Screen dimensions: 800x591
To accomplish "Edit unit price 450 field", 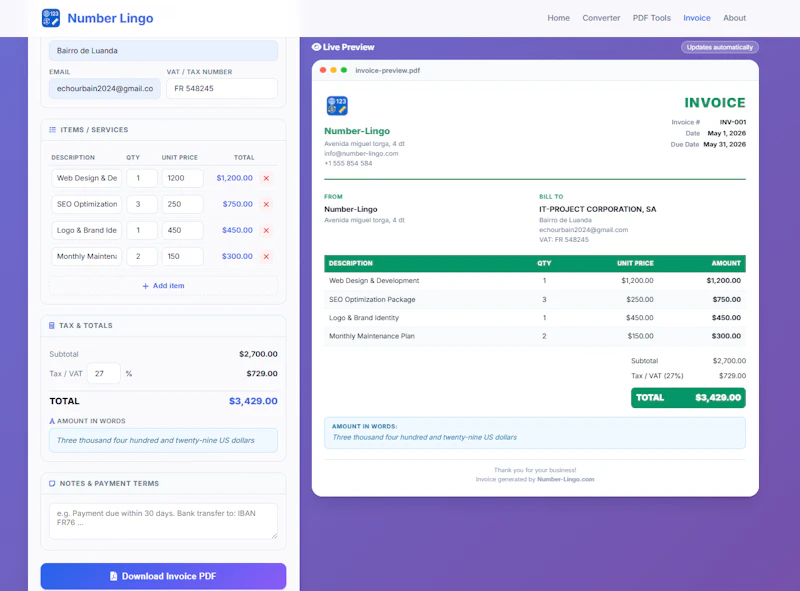I will [x=183, y=230].
